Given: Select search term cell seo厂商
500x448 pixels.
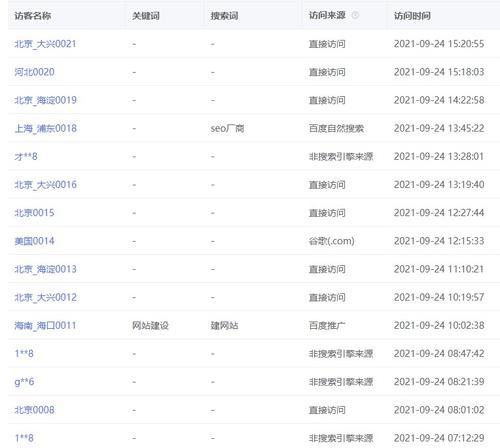Looking at the screenshot, I should pos(227,128).
